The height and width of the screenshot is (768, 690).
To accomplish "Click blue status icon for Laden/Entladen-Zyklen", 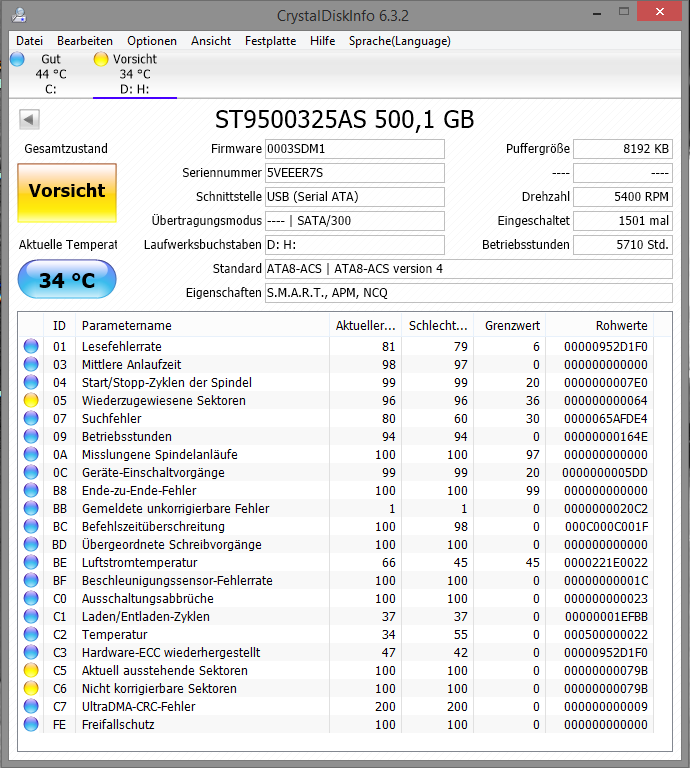I will [31, 617].
